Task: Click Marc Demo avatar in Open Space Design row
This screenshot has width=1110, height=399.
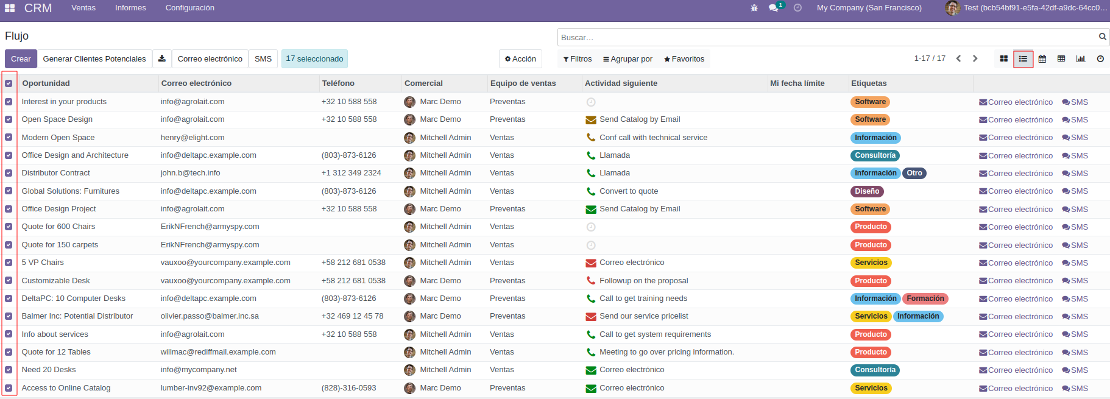Action: pos(409,120)
